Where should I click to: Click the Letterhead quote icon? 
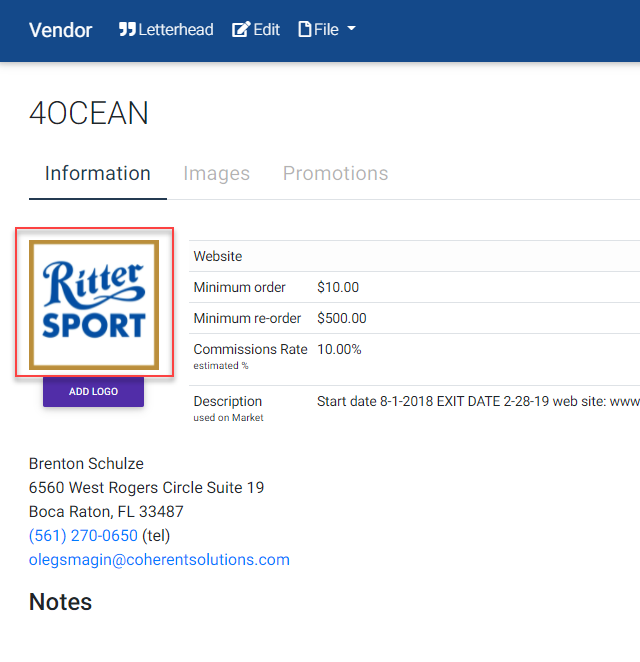coord(127,30)
